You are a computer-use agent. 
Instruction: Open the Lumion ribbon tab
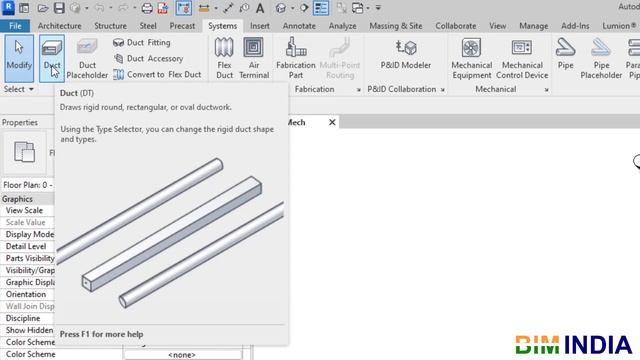tap(619, 26)
